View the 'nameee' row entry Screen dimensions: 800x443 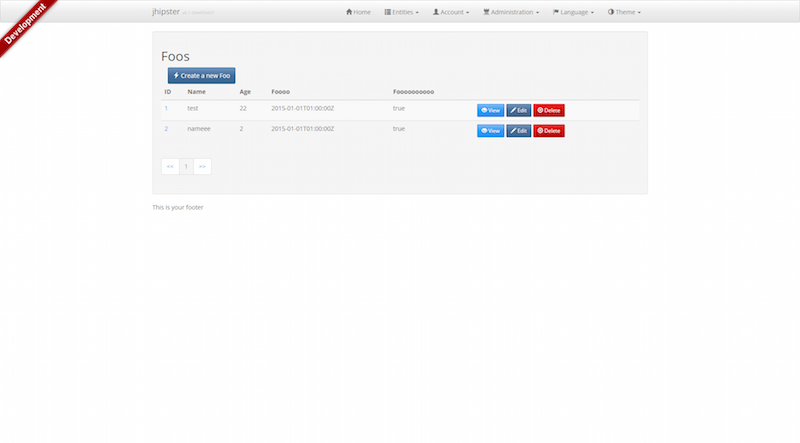pos(490,131)
